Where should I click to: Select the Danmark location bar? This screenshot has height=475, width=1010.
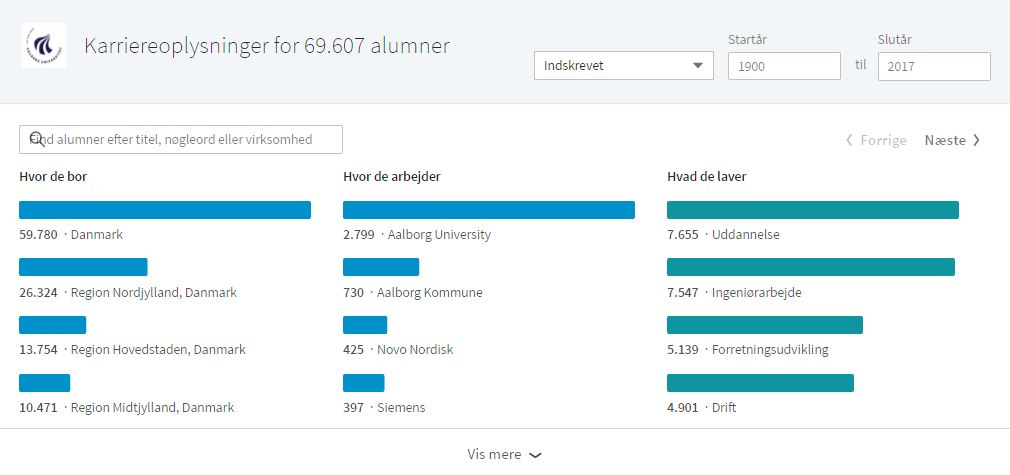coord(165,210)
